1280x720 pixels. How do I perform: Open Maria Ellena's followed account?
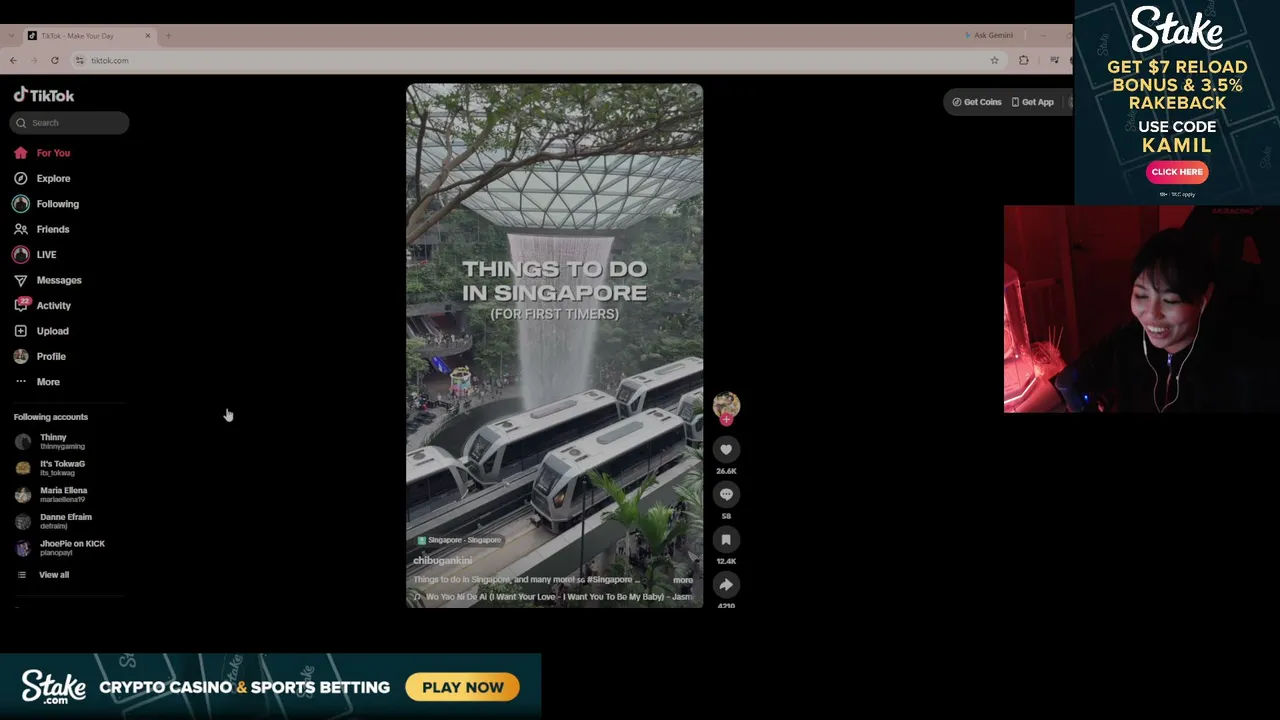click(63, 494)
